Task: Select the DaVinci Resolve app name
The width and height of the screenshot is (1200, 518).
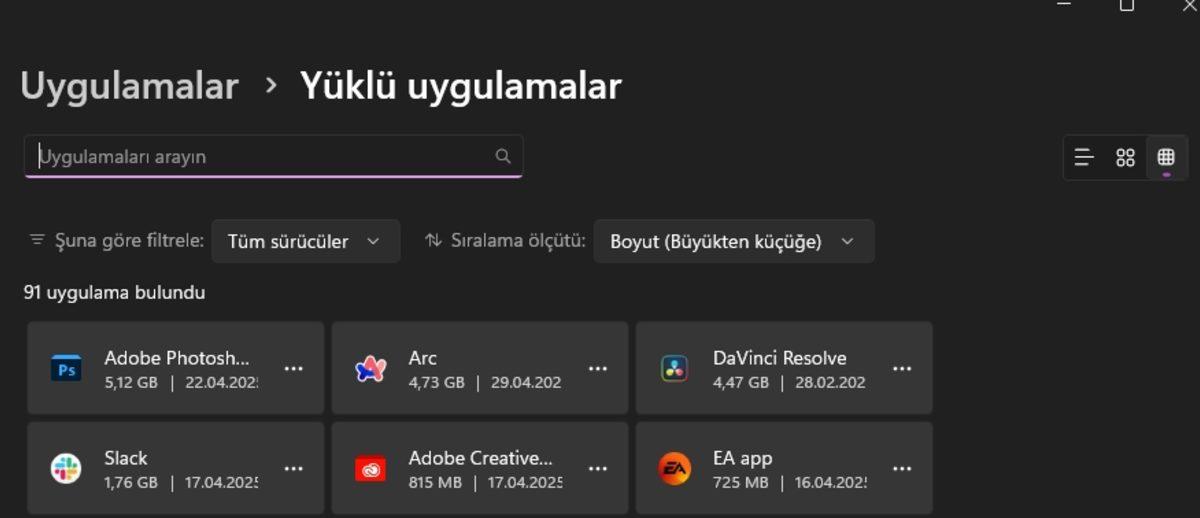Action: pos(780,358)
